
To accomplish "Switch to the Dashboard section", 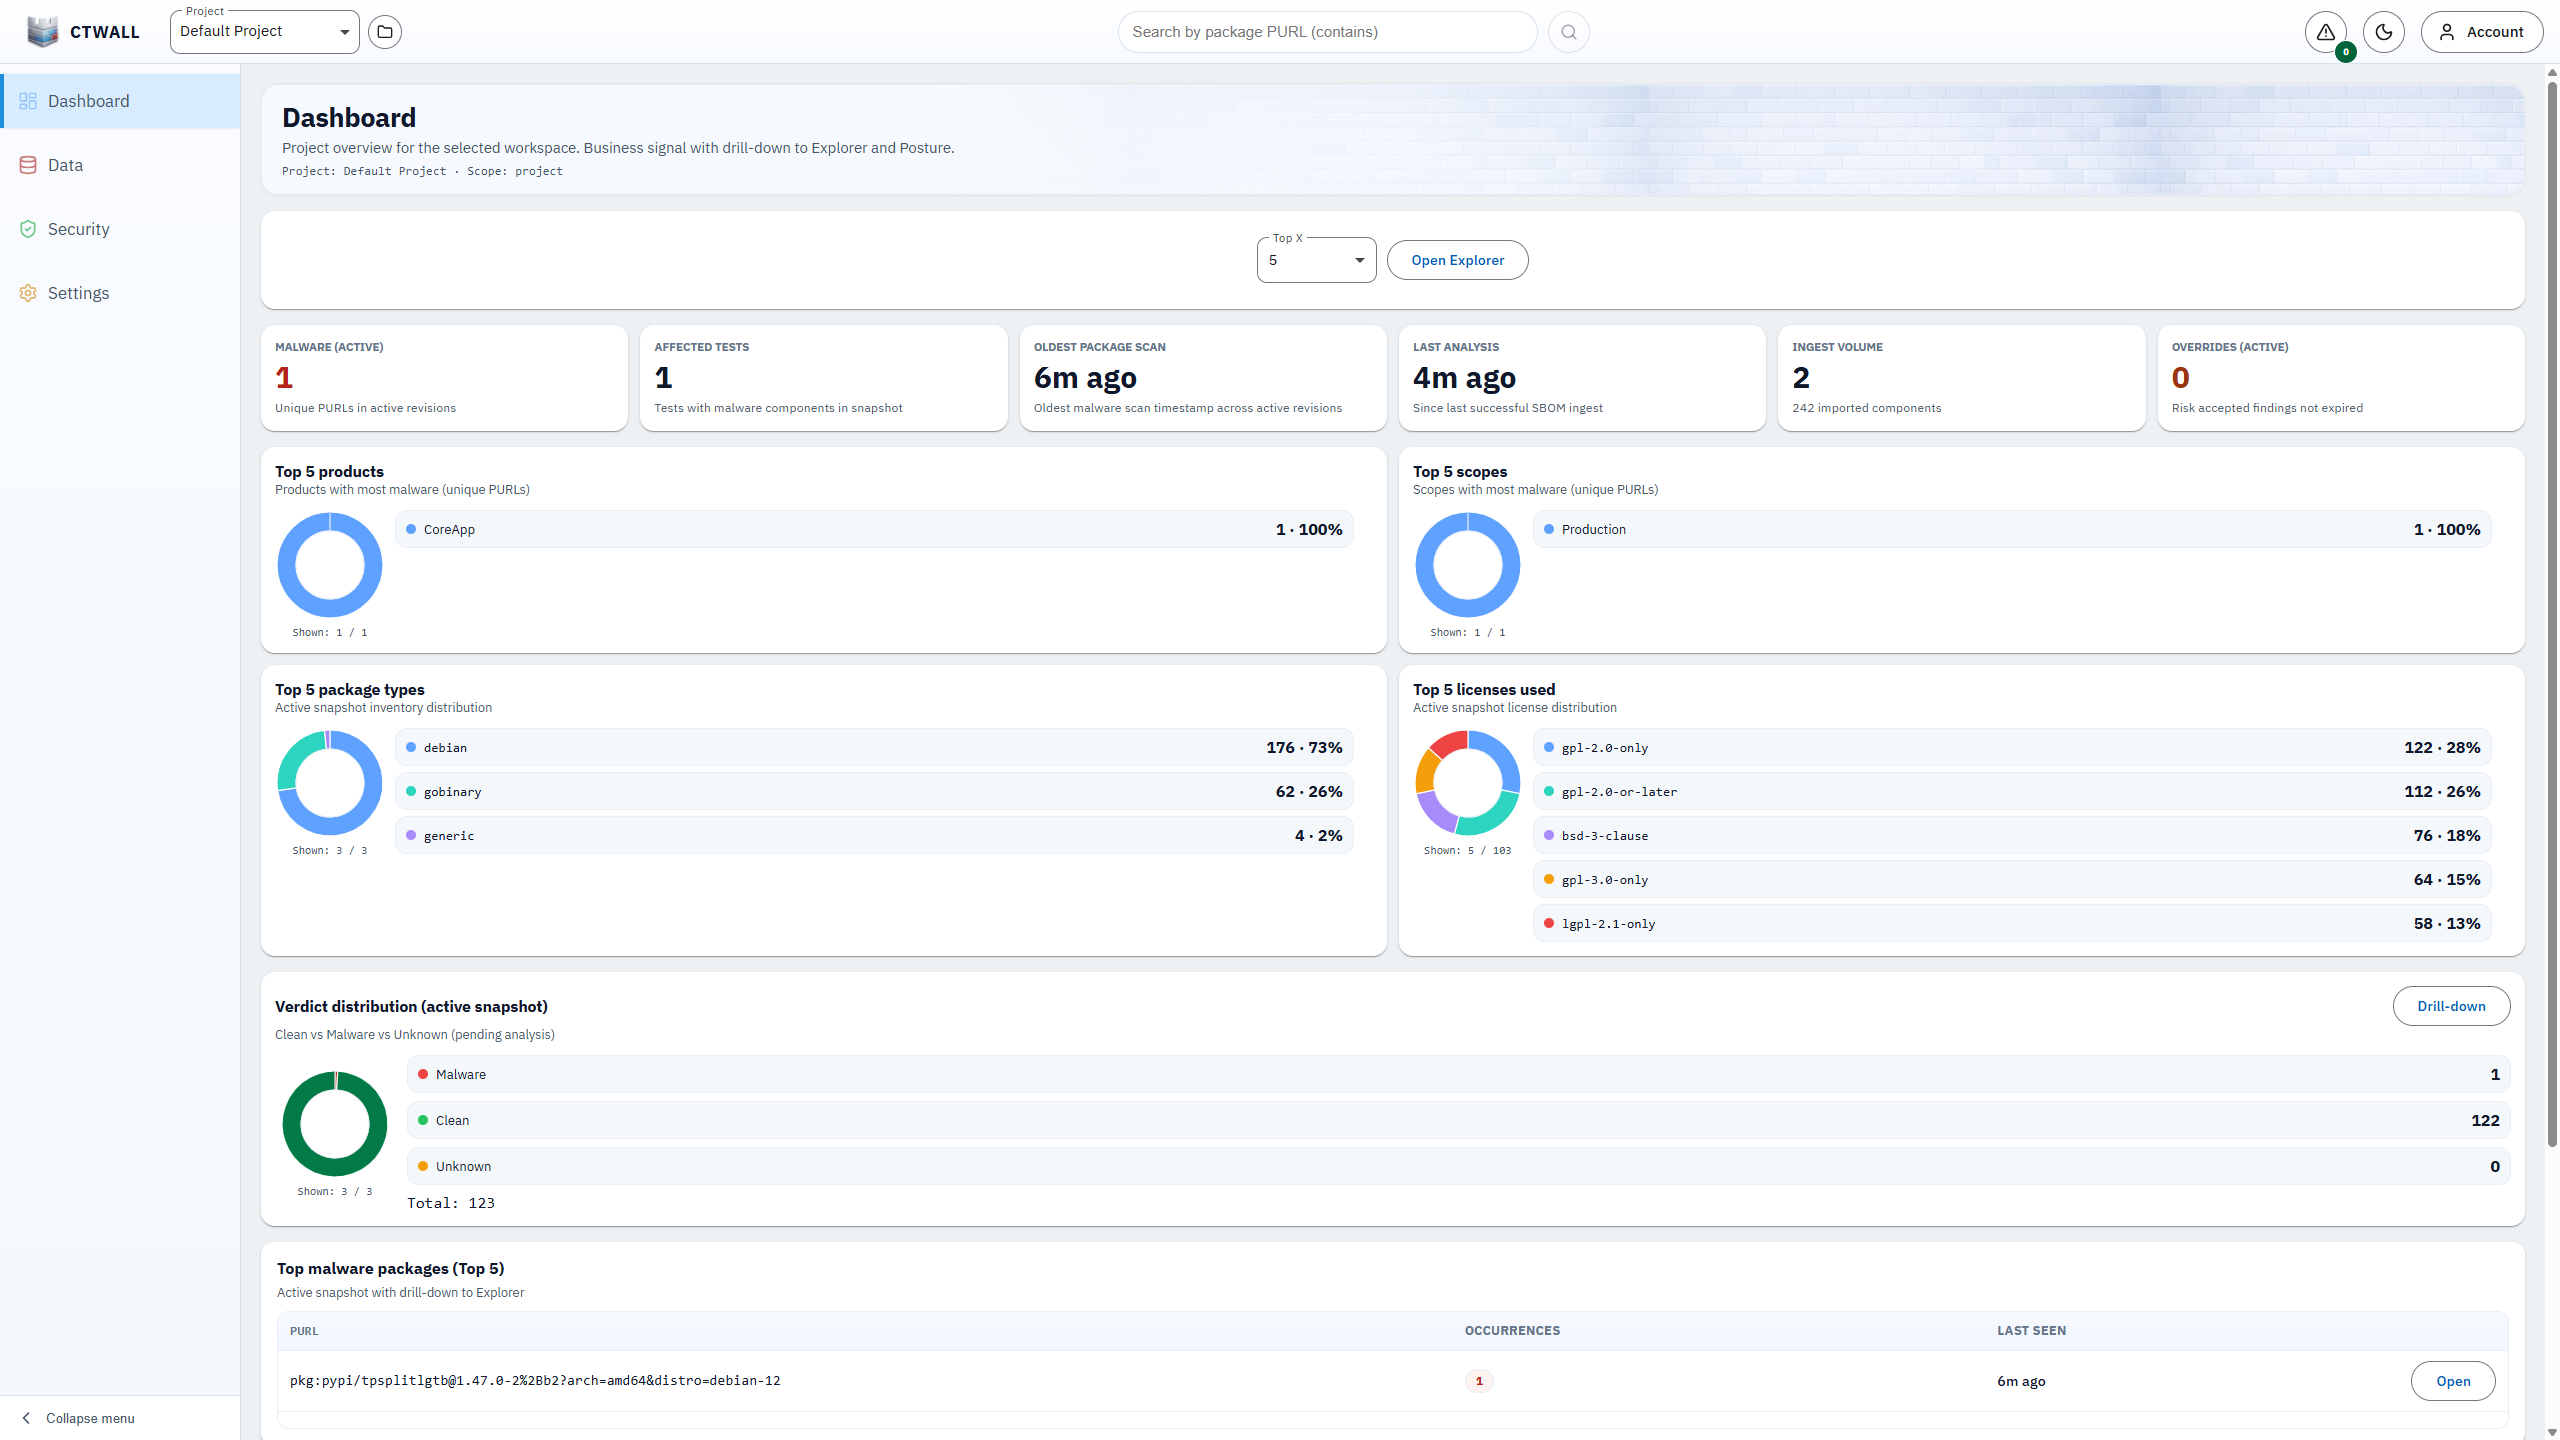I will 88,100.
